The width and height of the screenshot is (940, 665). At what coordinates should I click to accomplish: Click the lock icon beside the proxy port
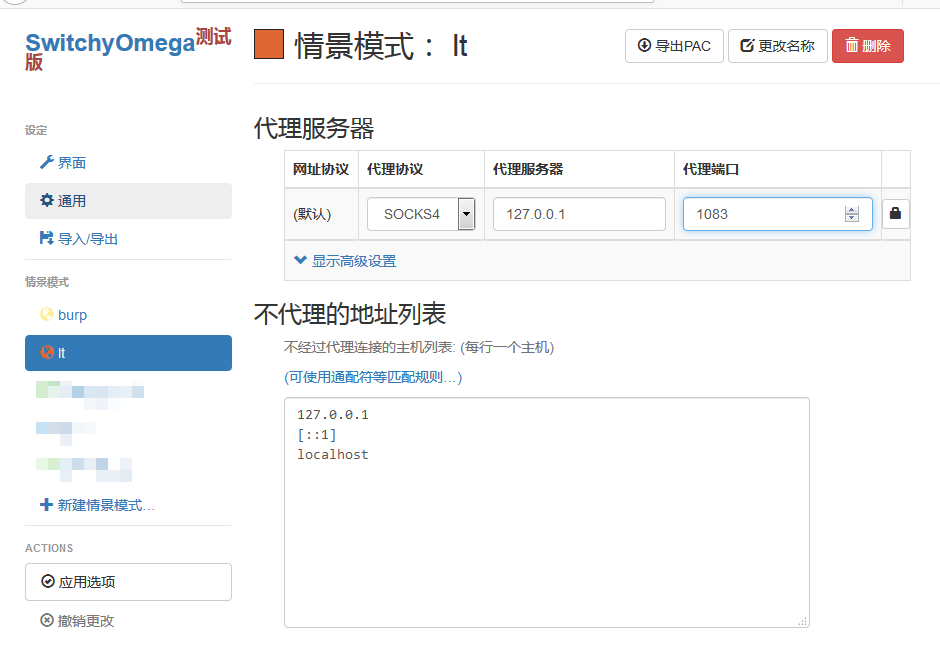895,214
